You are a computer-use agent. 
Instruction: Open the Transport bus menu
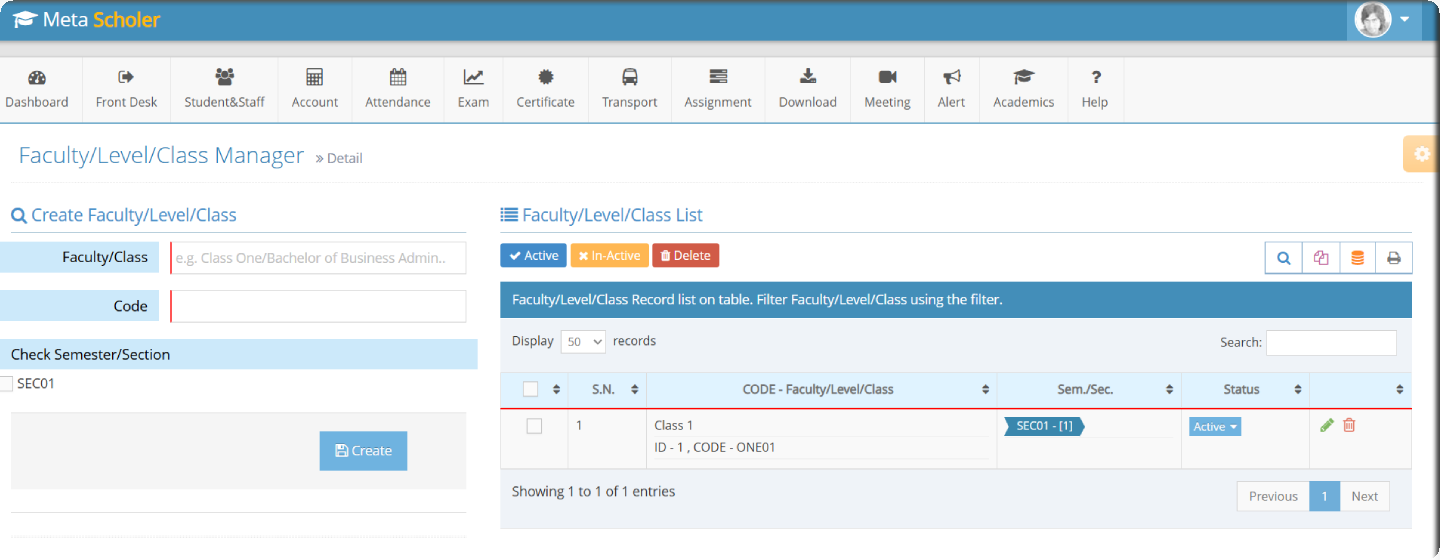629,88
